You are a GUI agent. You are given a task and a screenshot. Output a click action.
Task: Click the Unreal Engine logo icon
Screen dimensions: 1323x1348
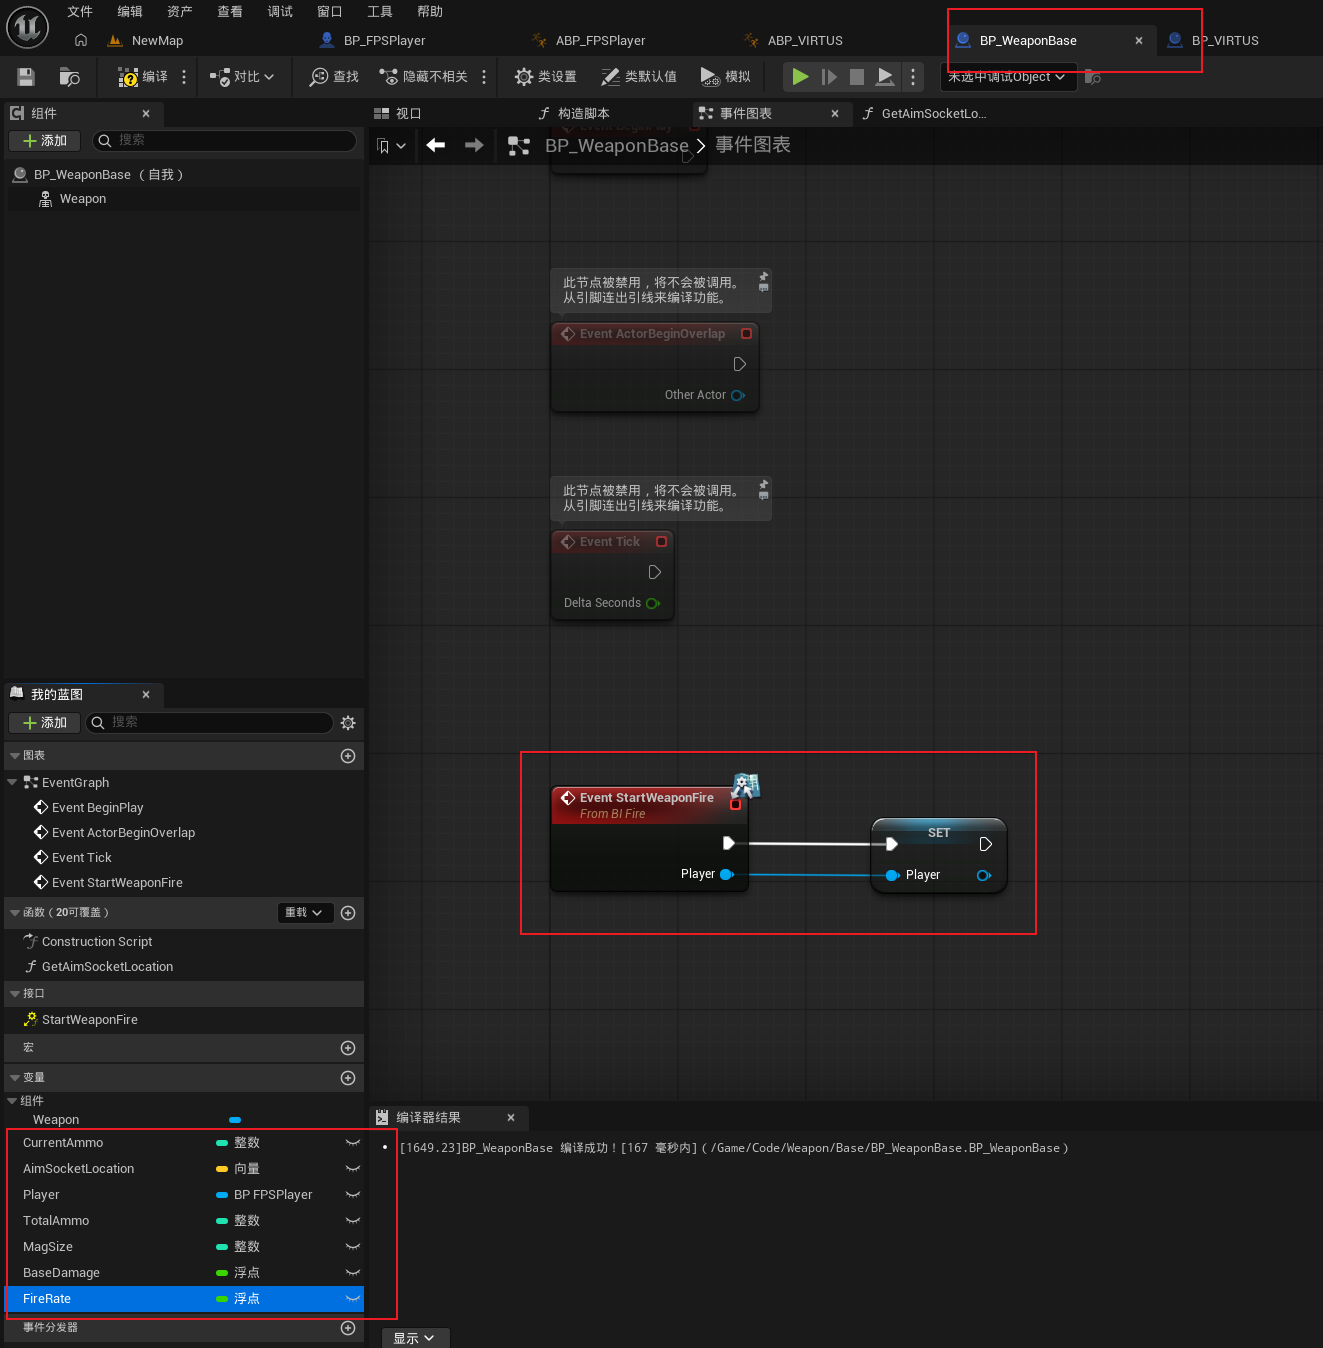pyautogui.click(x=27, y=27)
